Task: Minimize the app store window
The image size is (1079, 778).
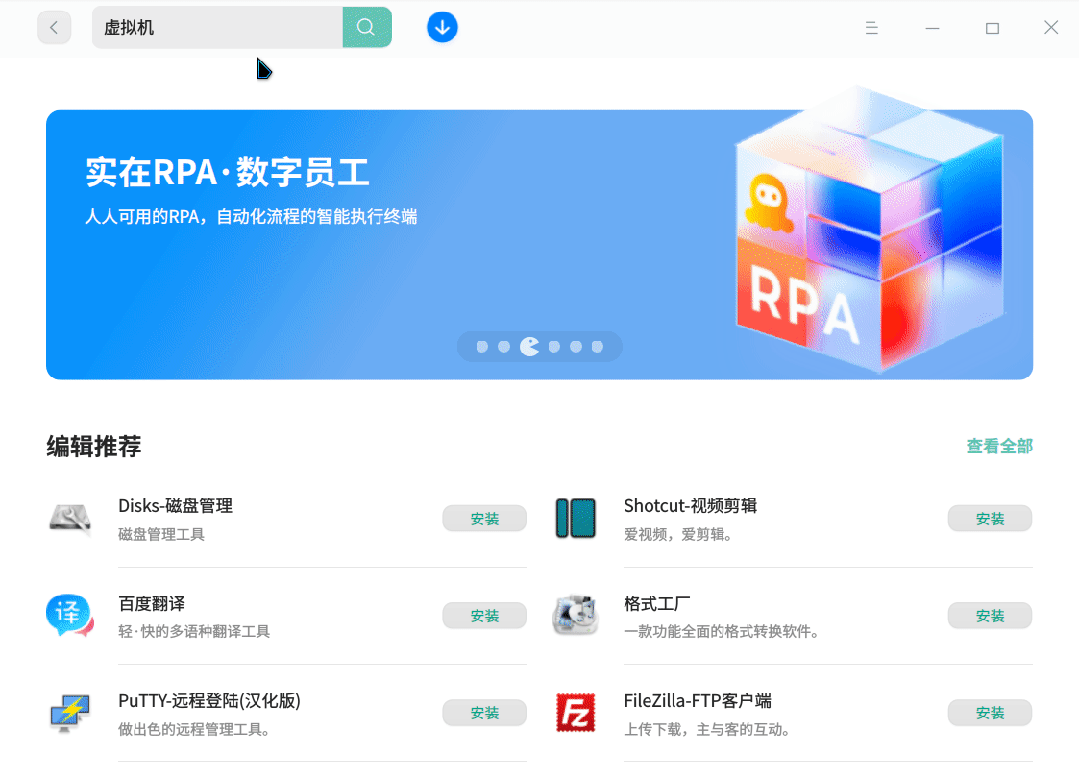Action: pyautogui.click(x=932, y=28)
